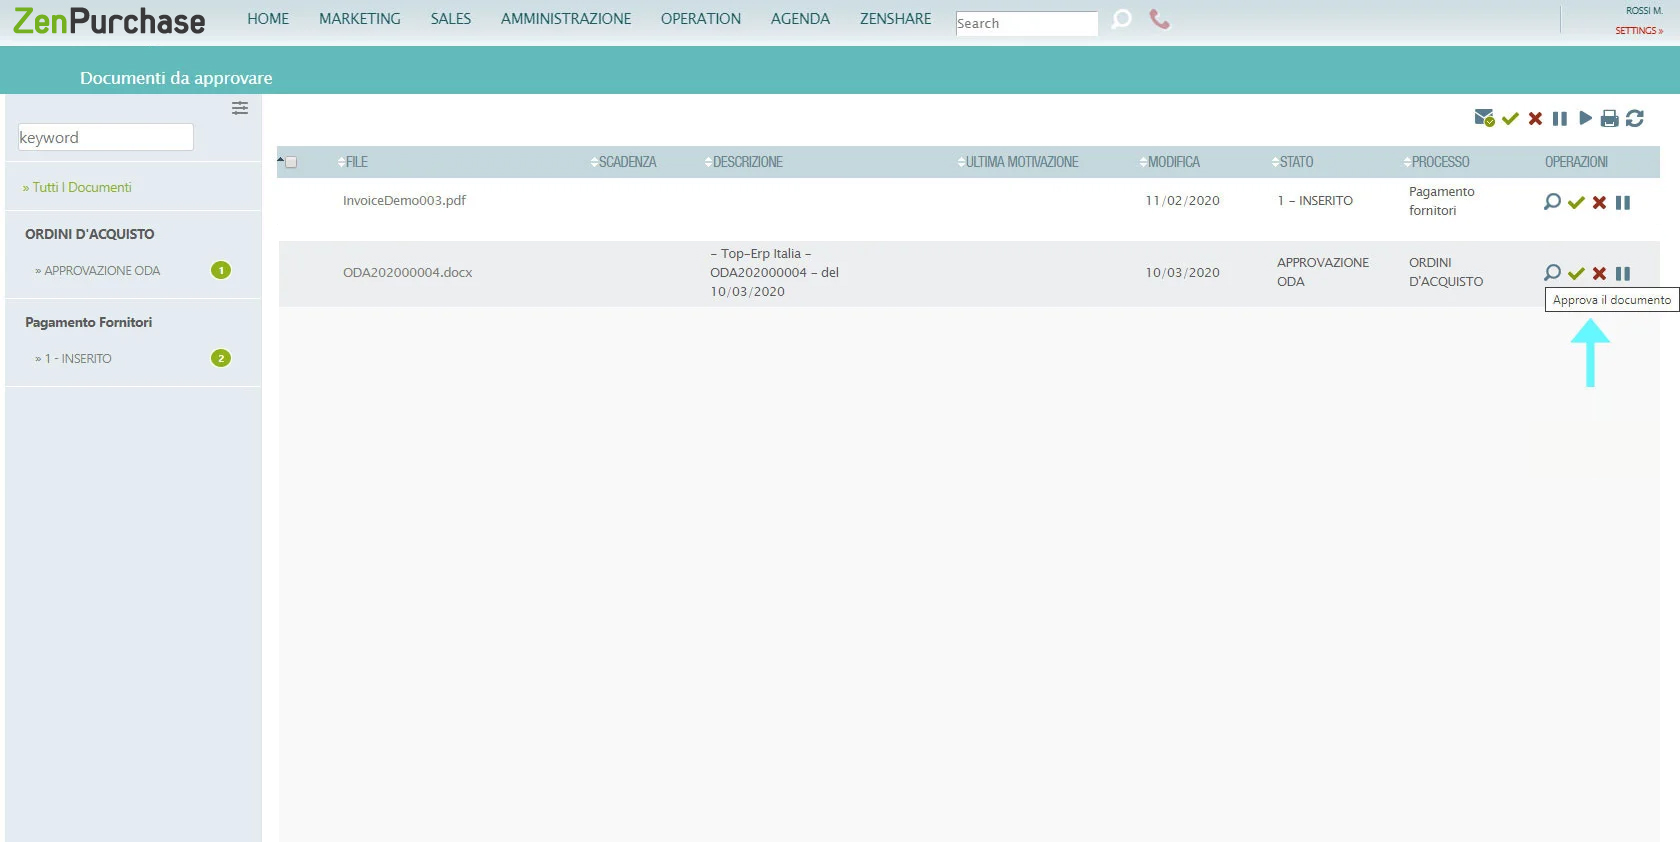Approve the InvoiceDemo003.pdf document
This screenshot has height=842, width=1680.
click(x=1576, y=203)
